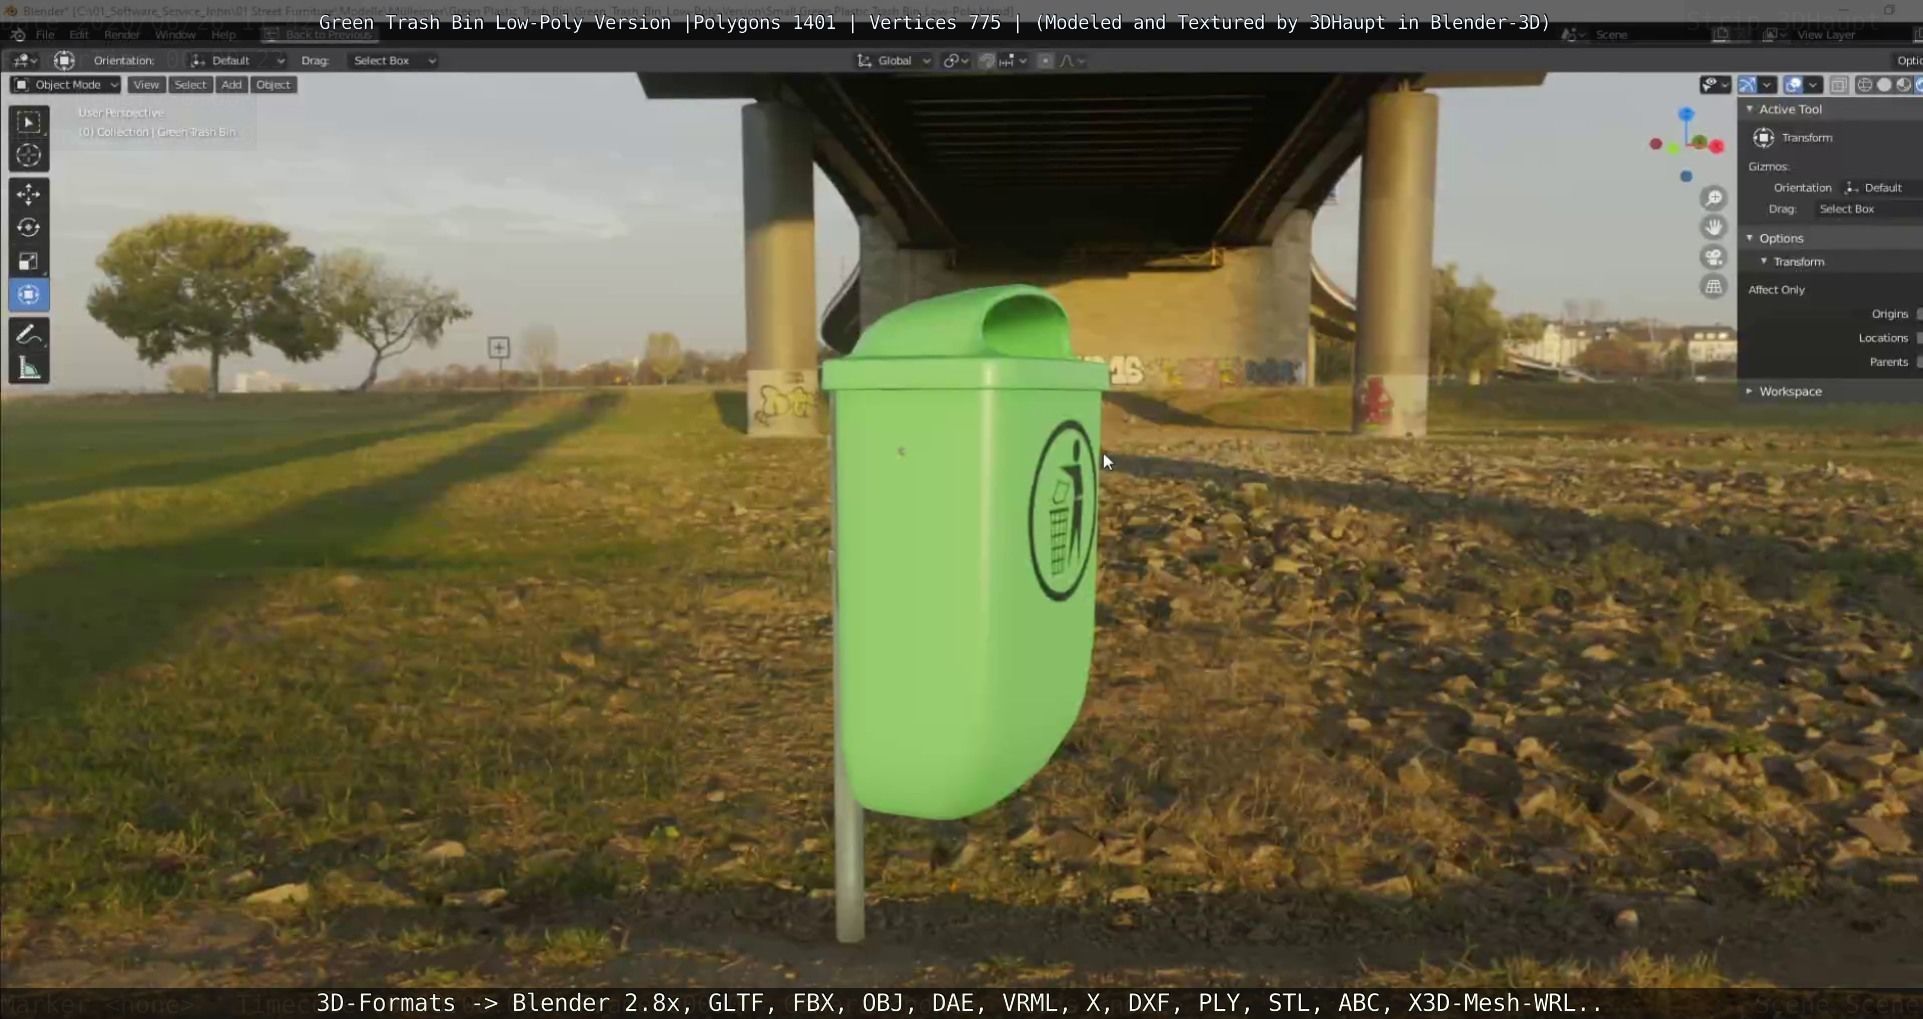Switch to material preview shading

point(1904,85)
